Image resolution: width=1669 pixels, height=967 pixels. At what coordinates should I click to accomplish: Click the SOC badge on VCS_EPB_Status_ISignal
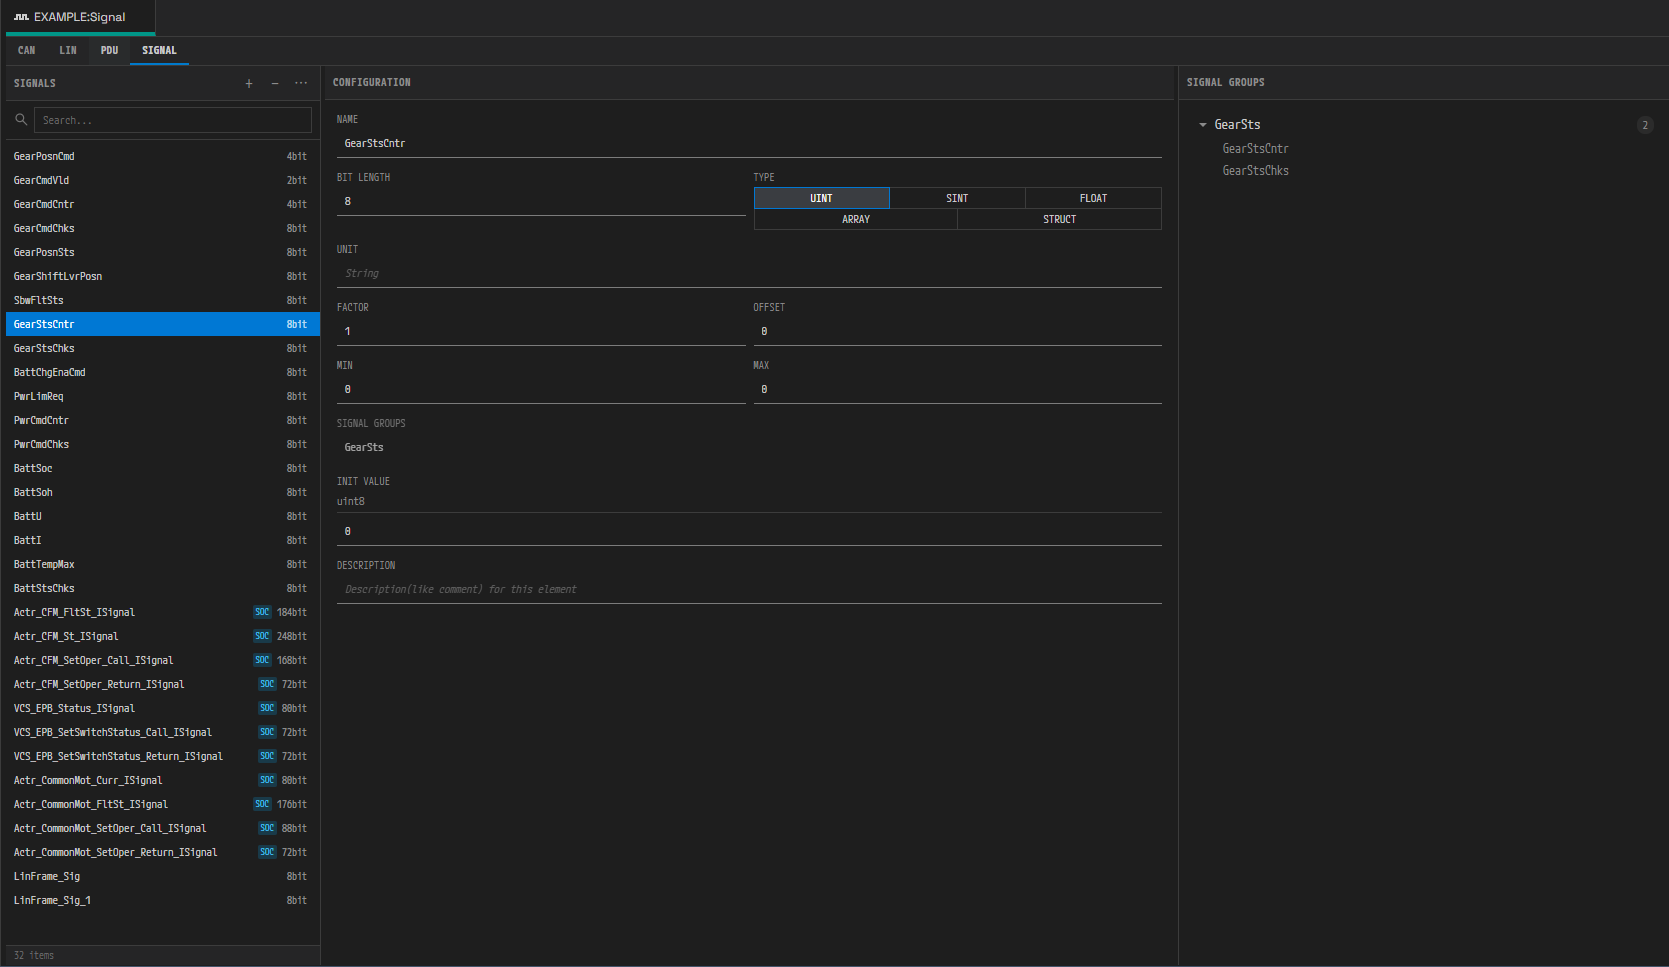(x=267, y=708)
